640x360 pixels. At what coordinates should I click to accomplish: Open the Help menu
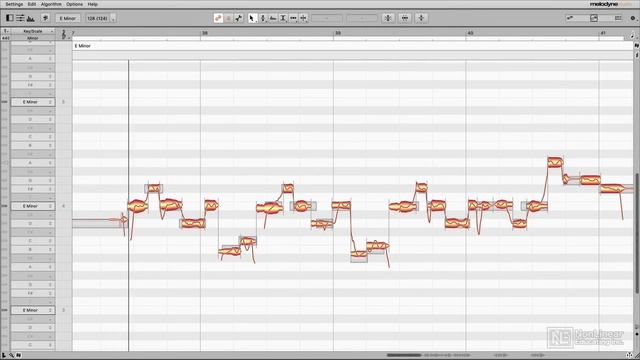pyautogui.click(x=93, y=4)
